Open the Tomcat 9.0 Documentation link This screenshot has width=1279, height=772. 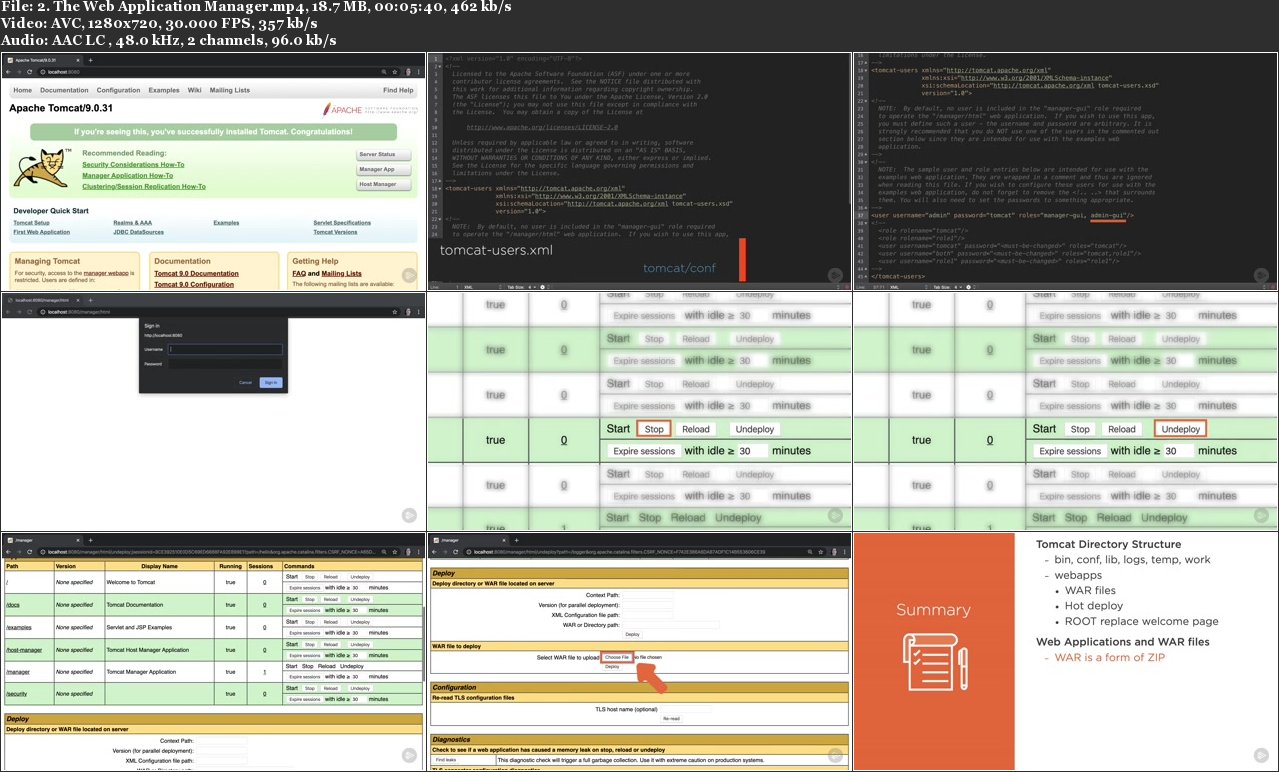[x=197, y=274]
